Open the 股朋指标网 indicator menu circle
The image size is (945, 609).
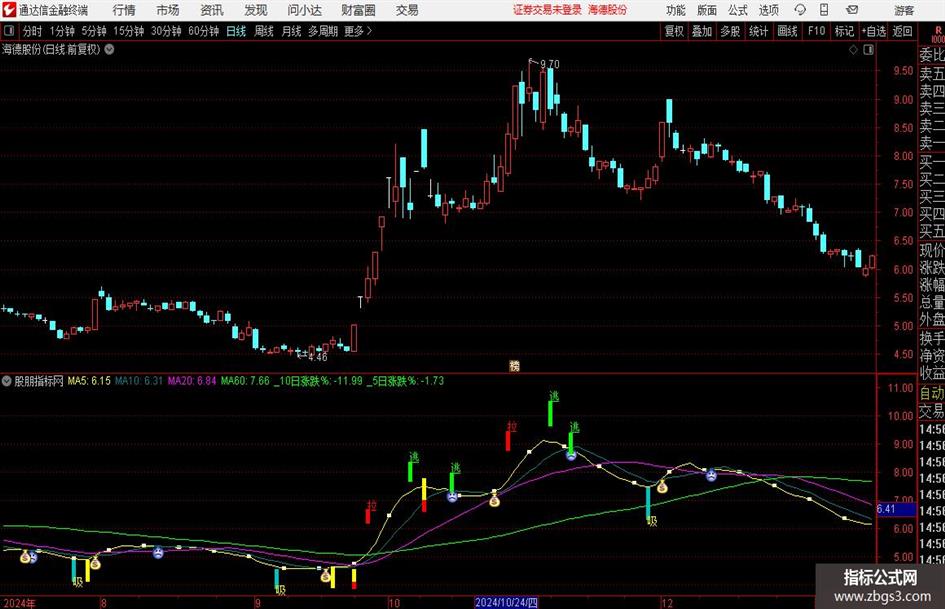click(x=7, y=381)
